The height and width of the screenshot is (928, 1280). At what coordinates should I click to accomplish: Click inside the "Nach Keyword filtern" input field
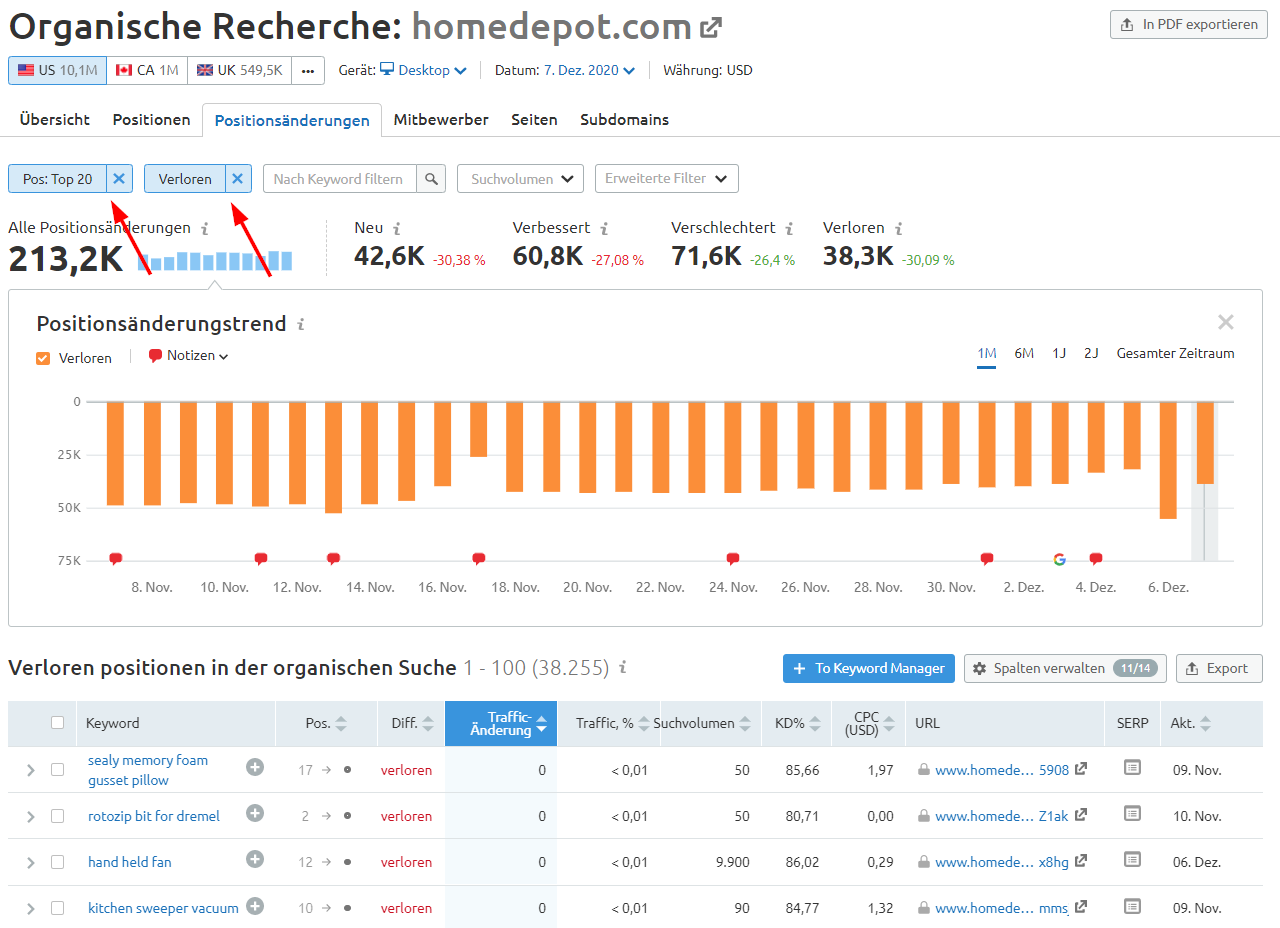(x=340, y=178)
